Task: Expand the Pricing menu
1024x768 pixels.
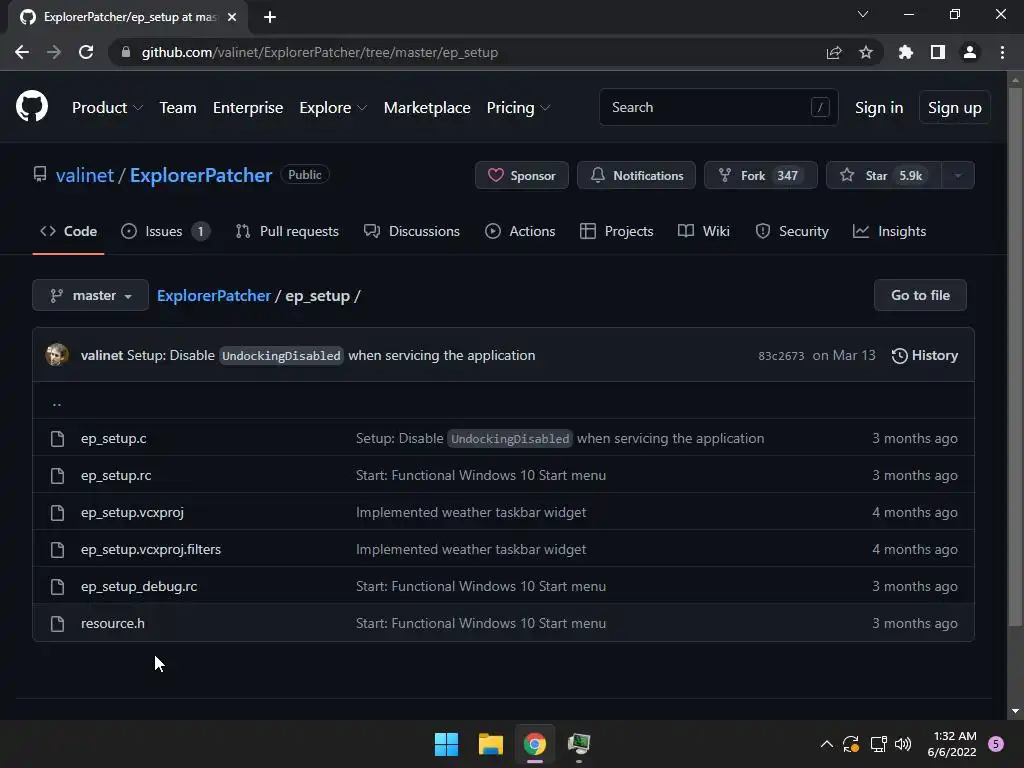Action: [x=519, y=107]
